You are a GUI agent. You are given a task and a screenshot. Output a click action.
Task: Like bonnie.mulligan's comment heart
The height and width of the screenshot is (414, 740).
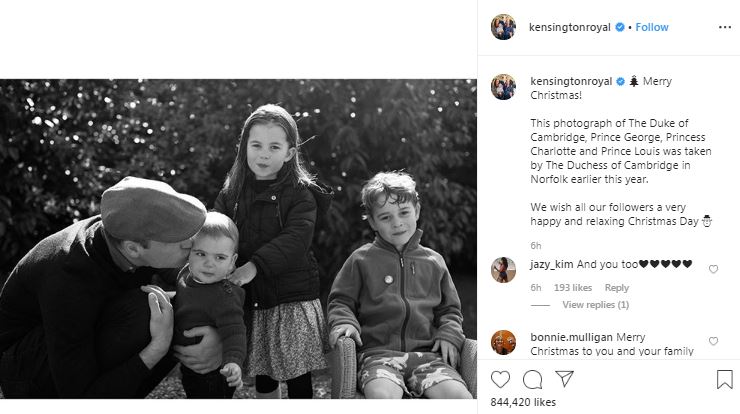point(713,341)
